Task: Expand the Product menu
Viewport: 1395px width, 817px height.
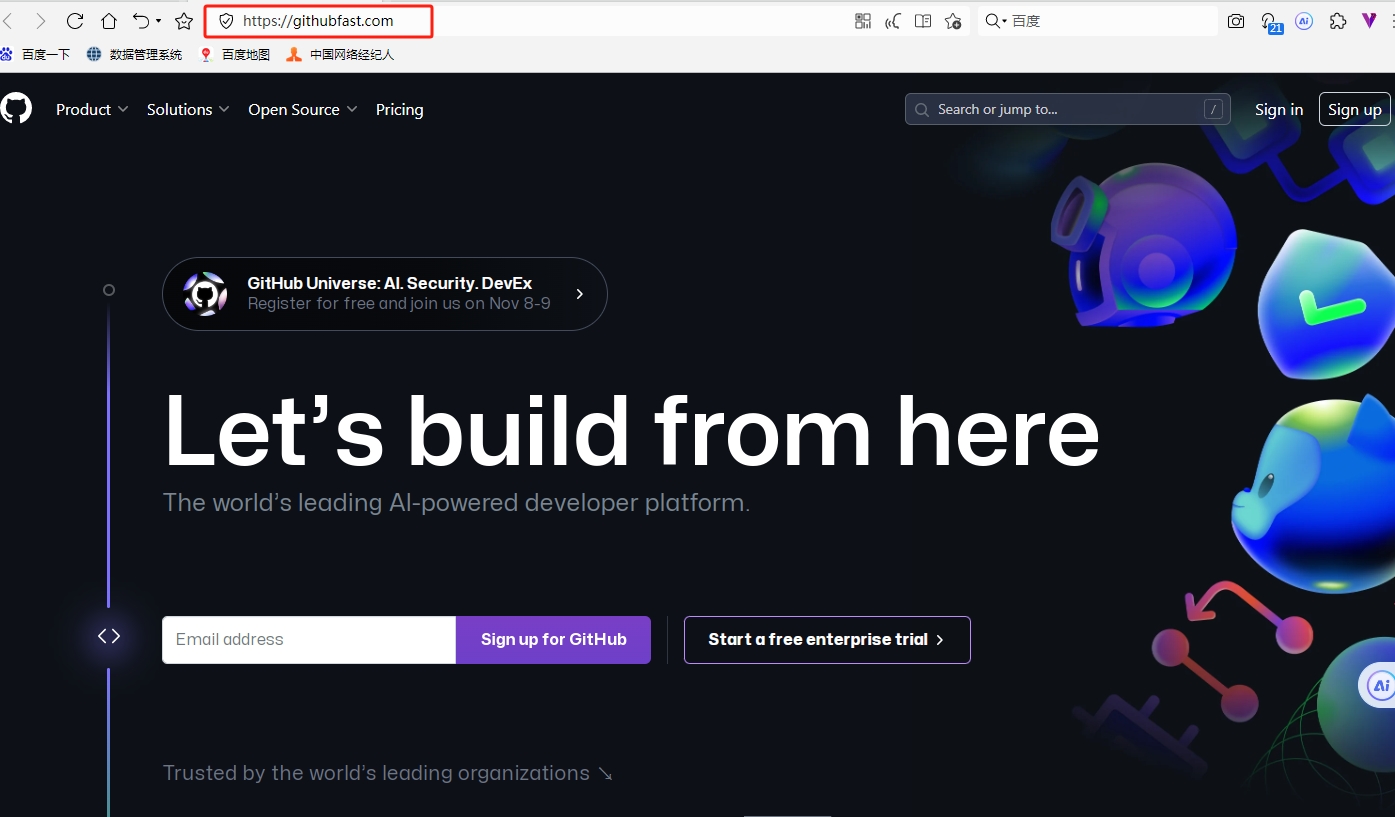Action: coord(92,110)
